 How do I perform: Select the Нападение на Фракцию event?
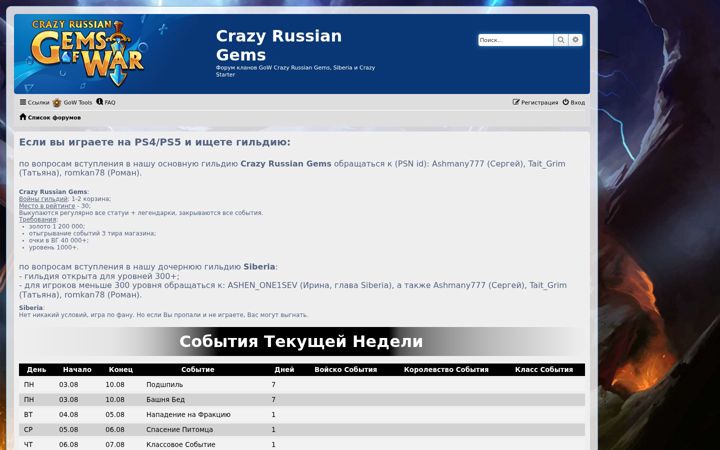[188, 415]
